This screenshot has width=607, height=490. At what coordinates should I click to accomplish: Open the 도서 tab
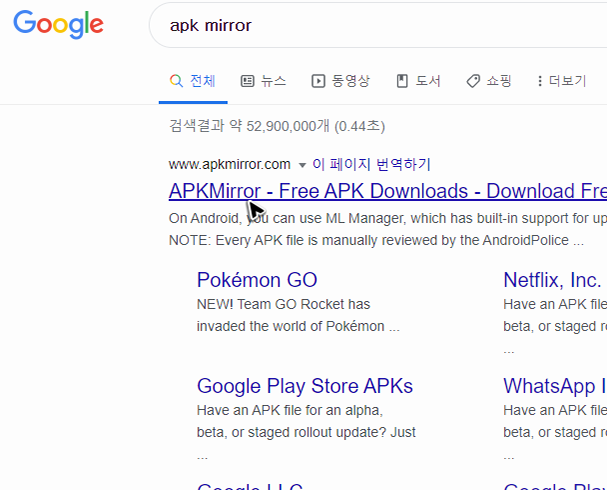[418, 81]
